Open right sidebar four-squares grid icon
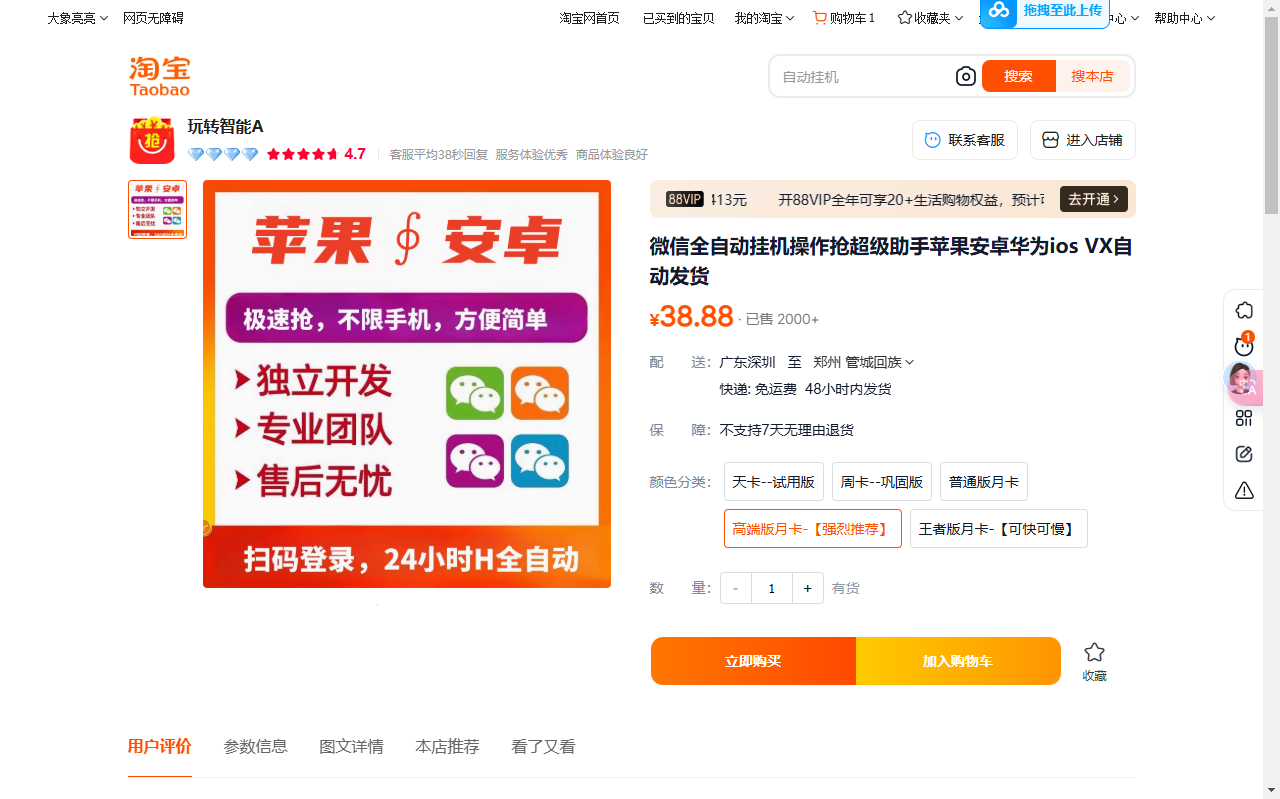 tap(1244, 418)
